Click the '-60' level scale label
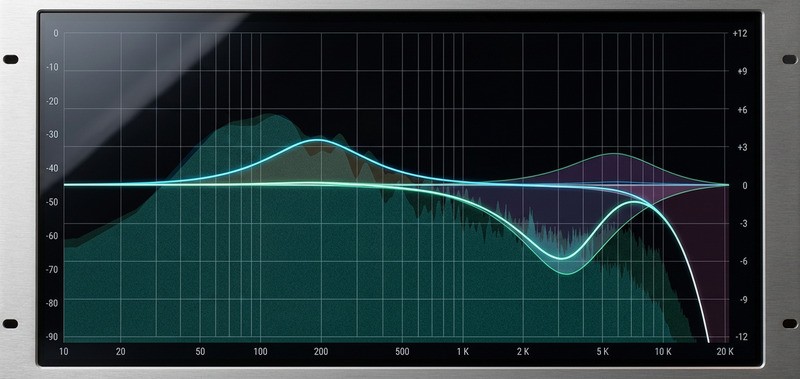The height and width of the screenshot is (379, 800). coord(52,236)
